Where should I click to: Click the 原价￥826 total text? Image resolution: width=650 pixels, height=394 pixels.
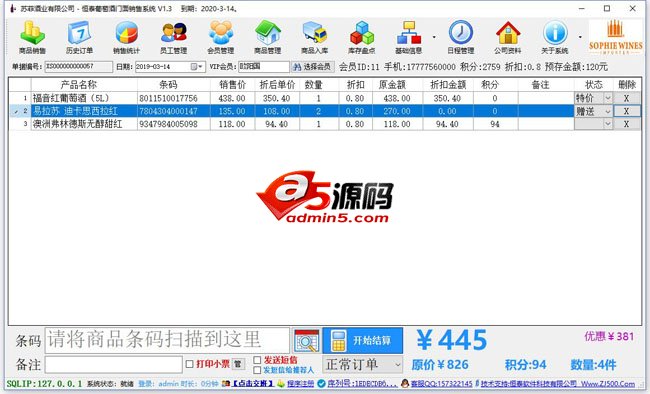440,365
